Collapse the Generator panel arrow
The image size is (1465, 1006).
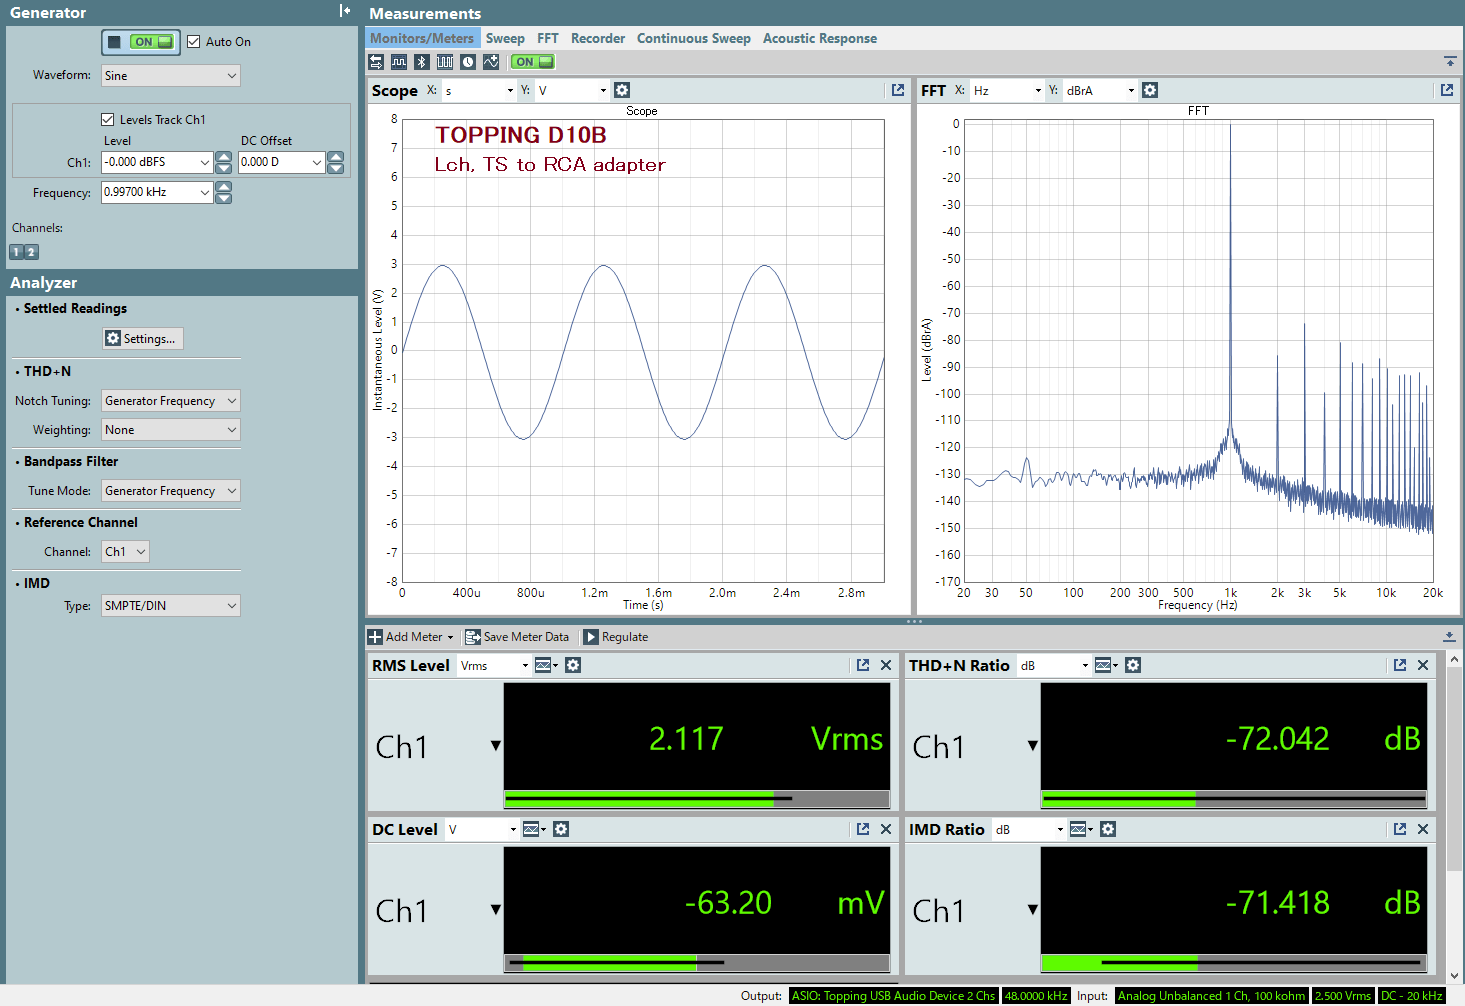(x=345, y=11)
